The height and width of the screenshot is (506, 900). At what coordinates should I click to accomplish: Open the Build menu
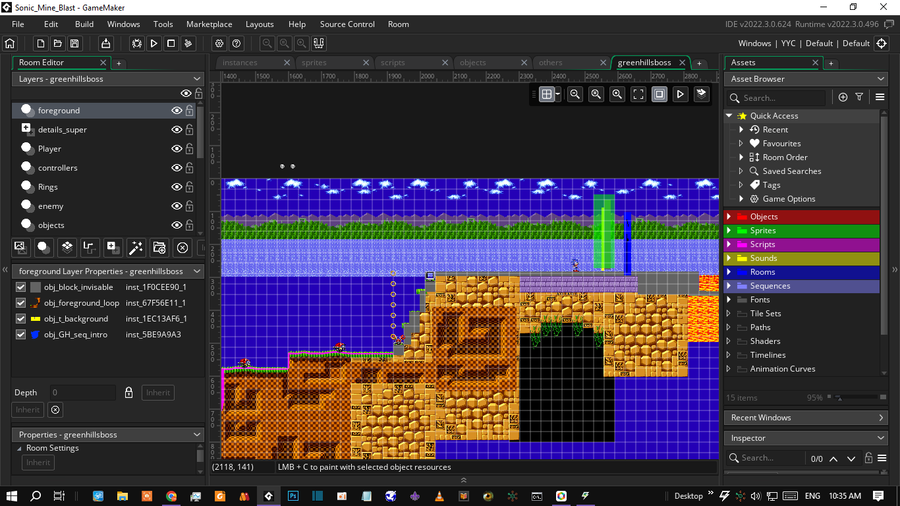[84, 24]
